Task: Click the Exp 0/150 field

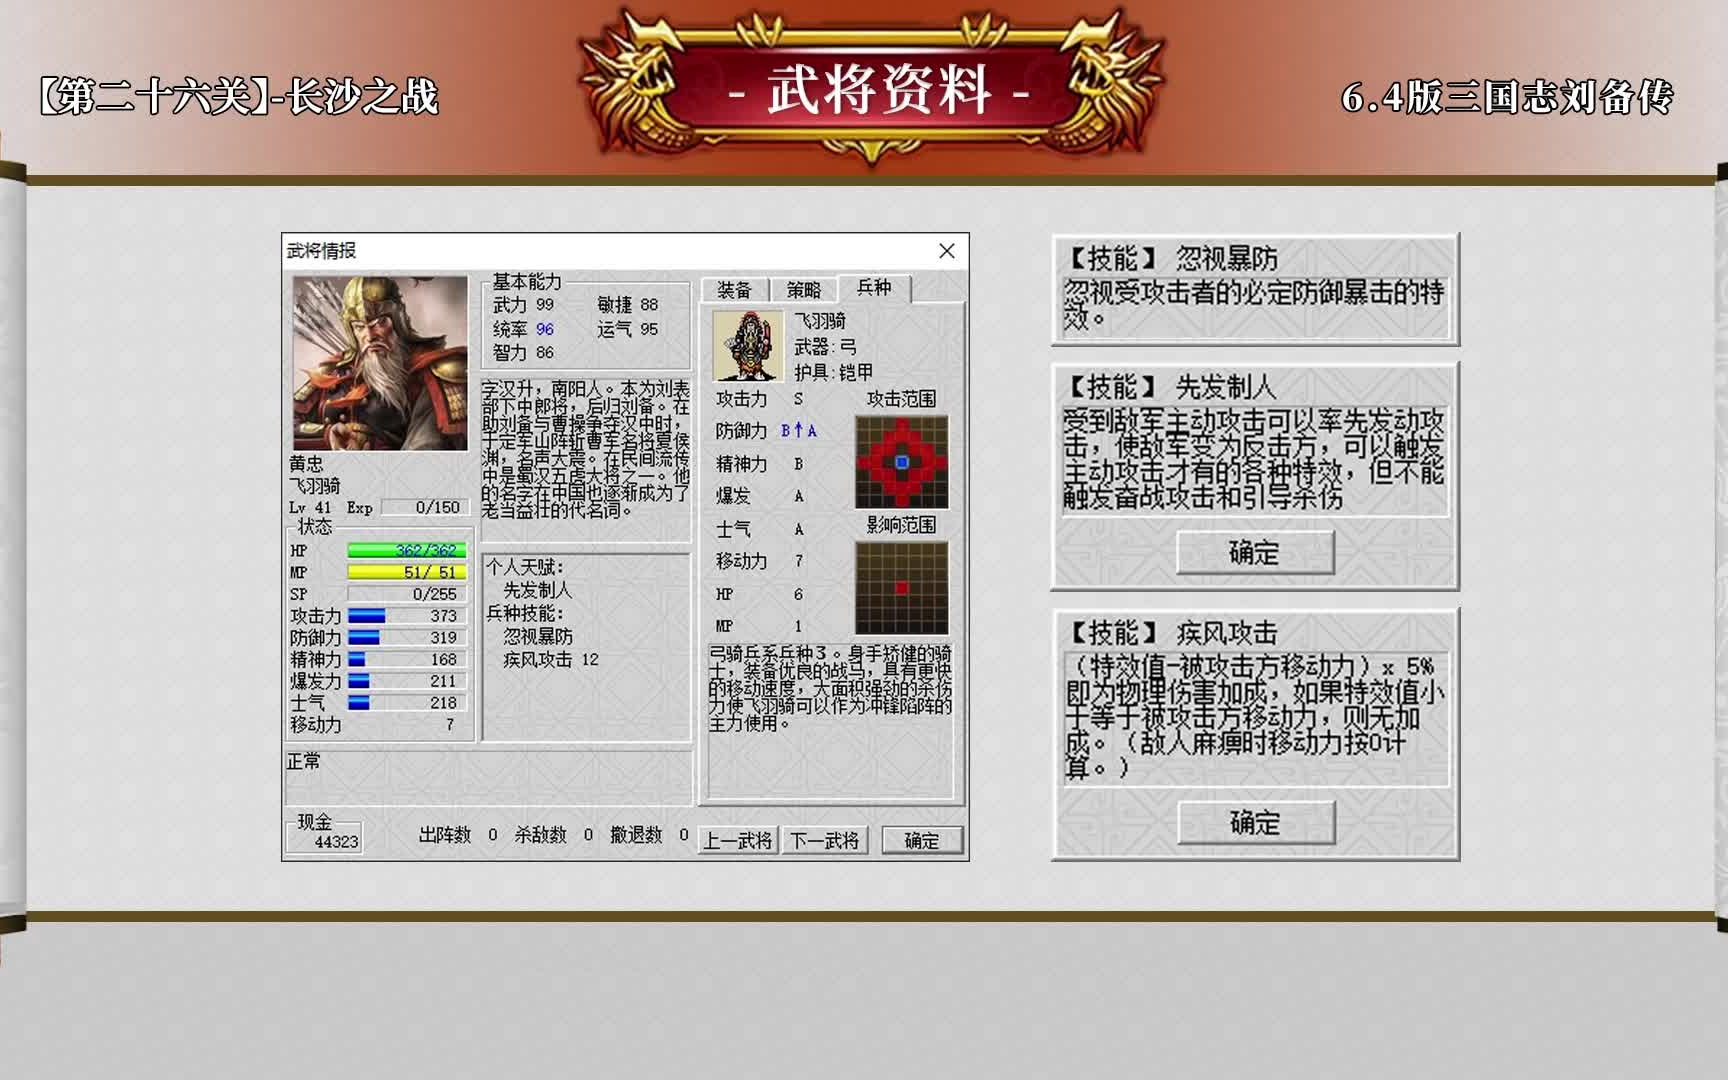Action: pos(425,508)
